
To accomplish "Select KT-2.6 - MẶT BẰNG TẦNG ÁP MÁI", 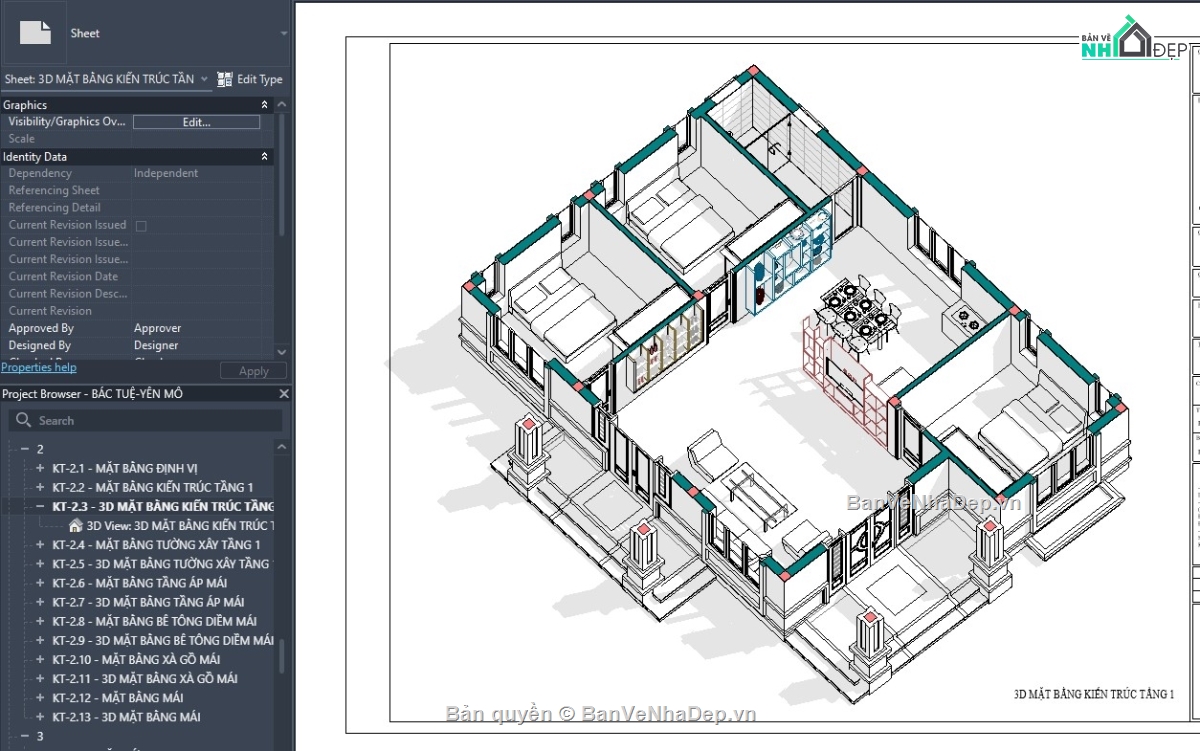I will coord(139,583).
